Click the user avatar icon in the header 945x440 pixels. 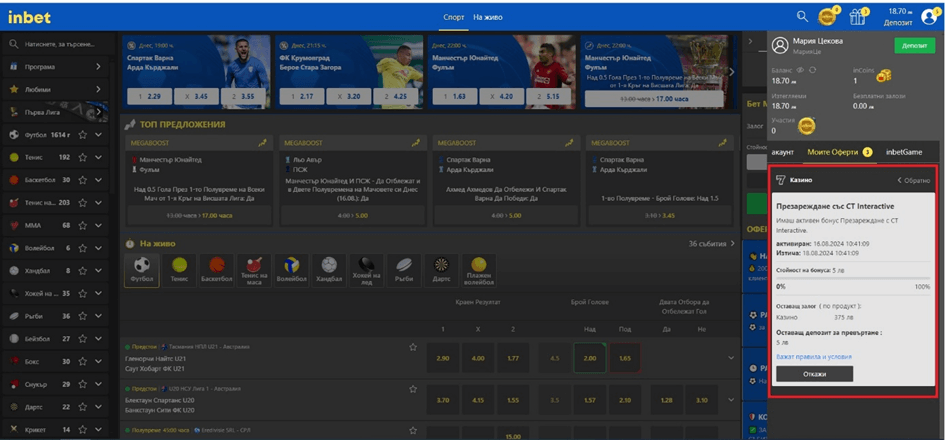point(929,17)
